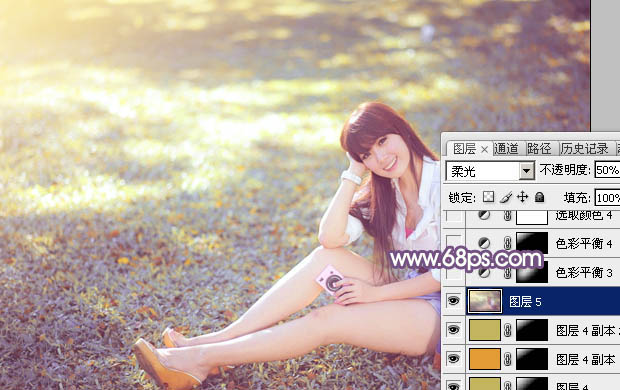Click the 不透明度 opacity value field
This screenshot has height=390, width=620.
pos(607,170)
